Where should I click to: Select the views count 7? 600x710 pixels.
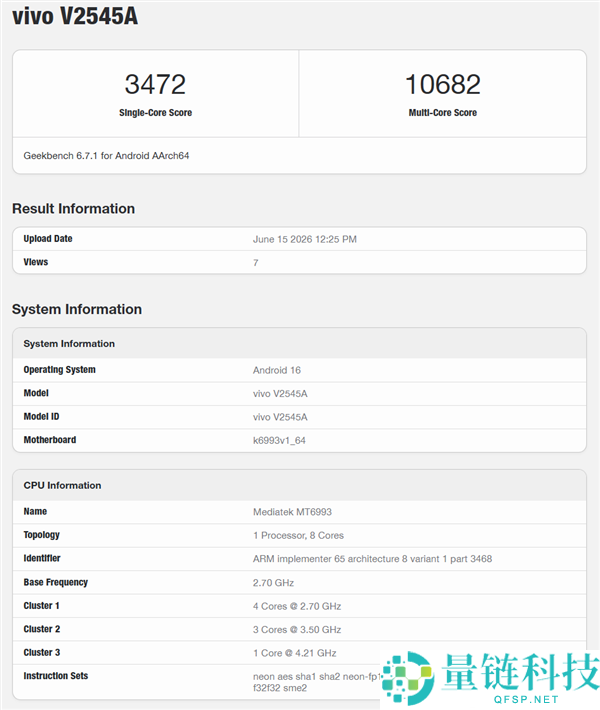(x=255, y=263)
